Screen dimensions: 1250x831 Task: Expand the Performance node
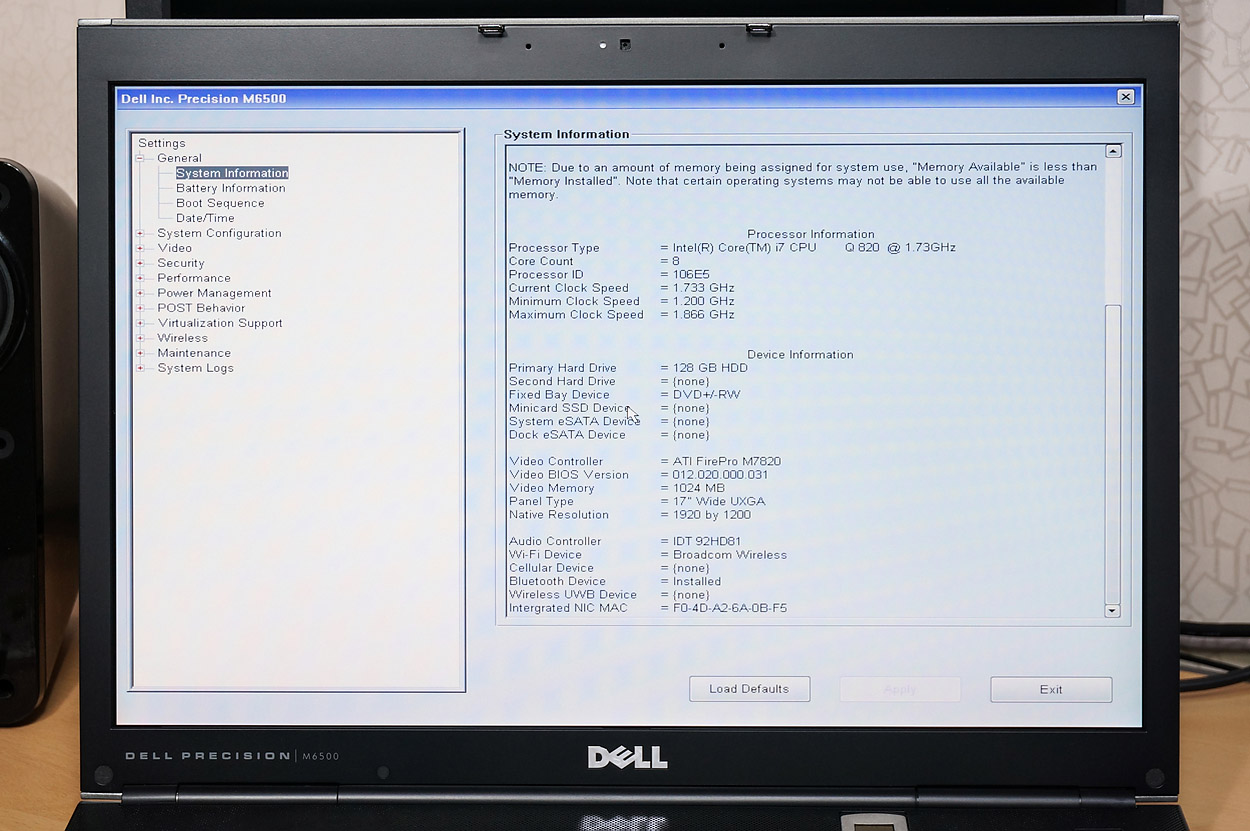click(141, 278)
